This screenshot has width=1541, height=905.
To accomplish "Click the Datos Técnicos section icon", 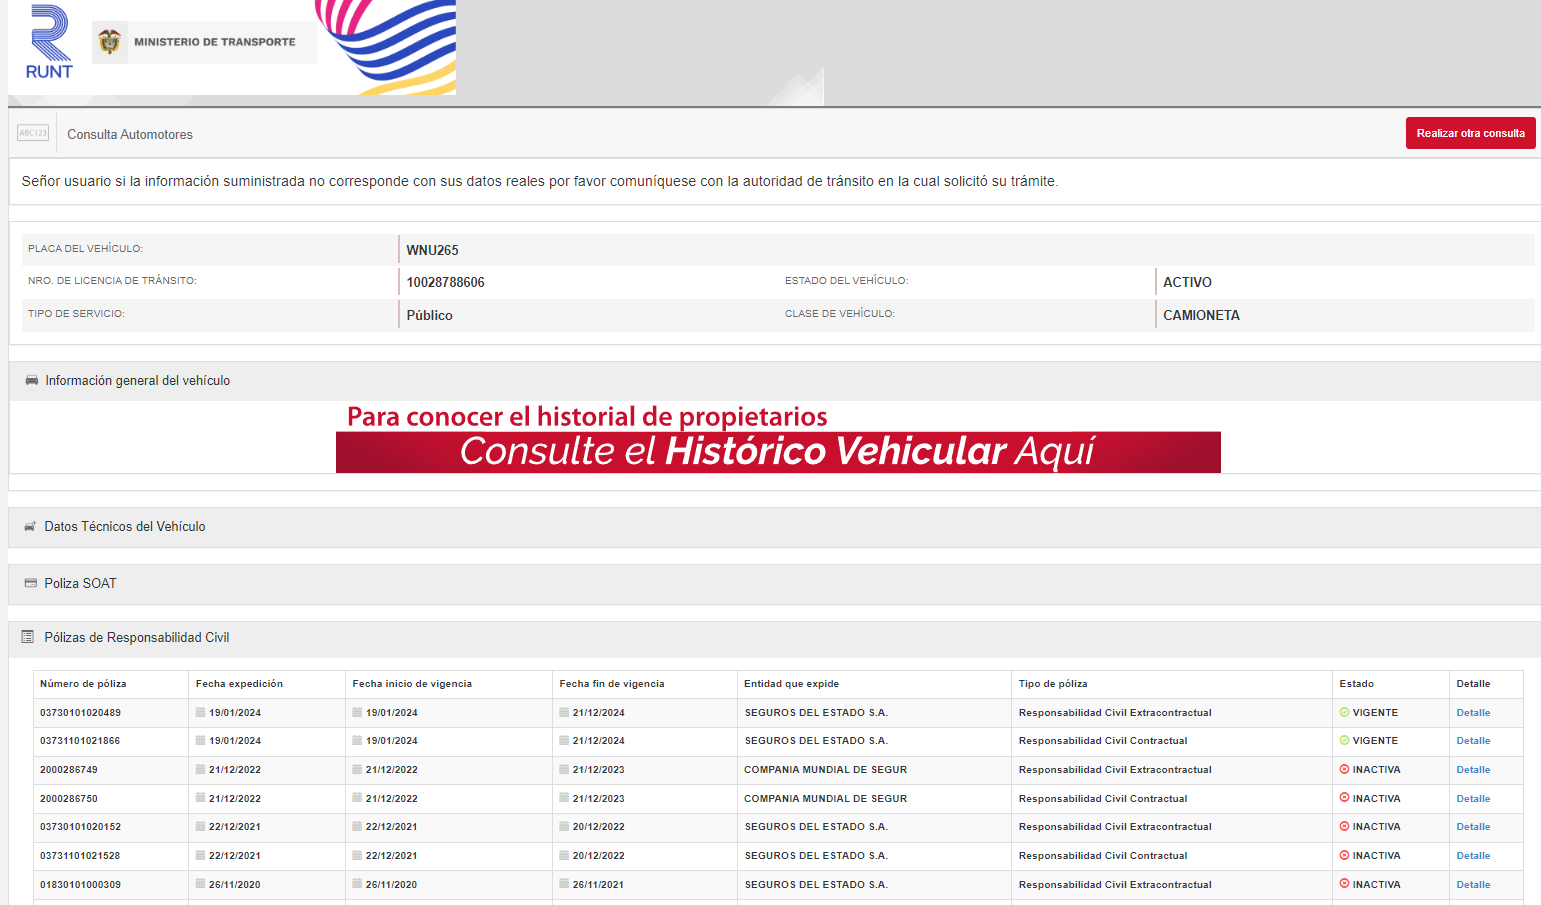I will (30, 527).
